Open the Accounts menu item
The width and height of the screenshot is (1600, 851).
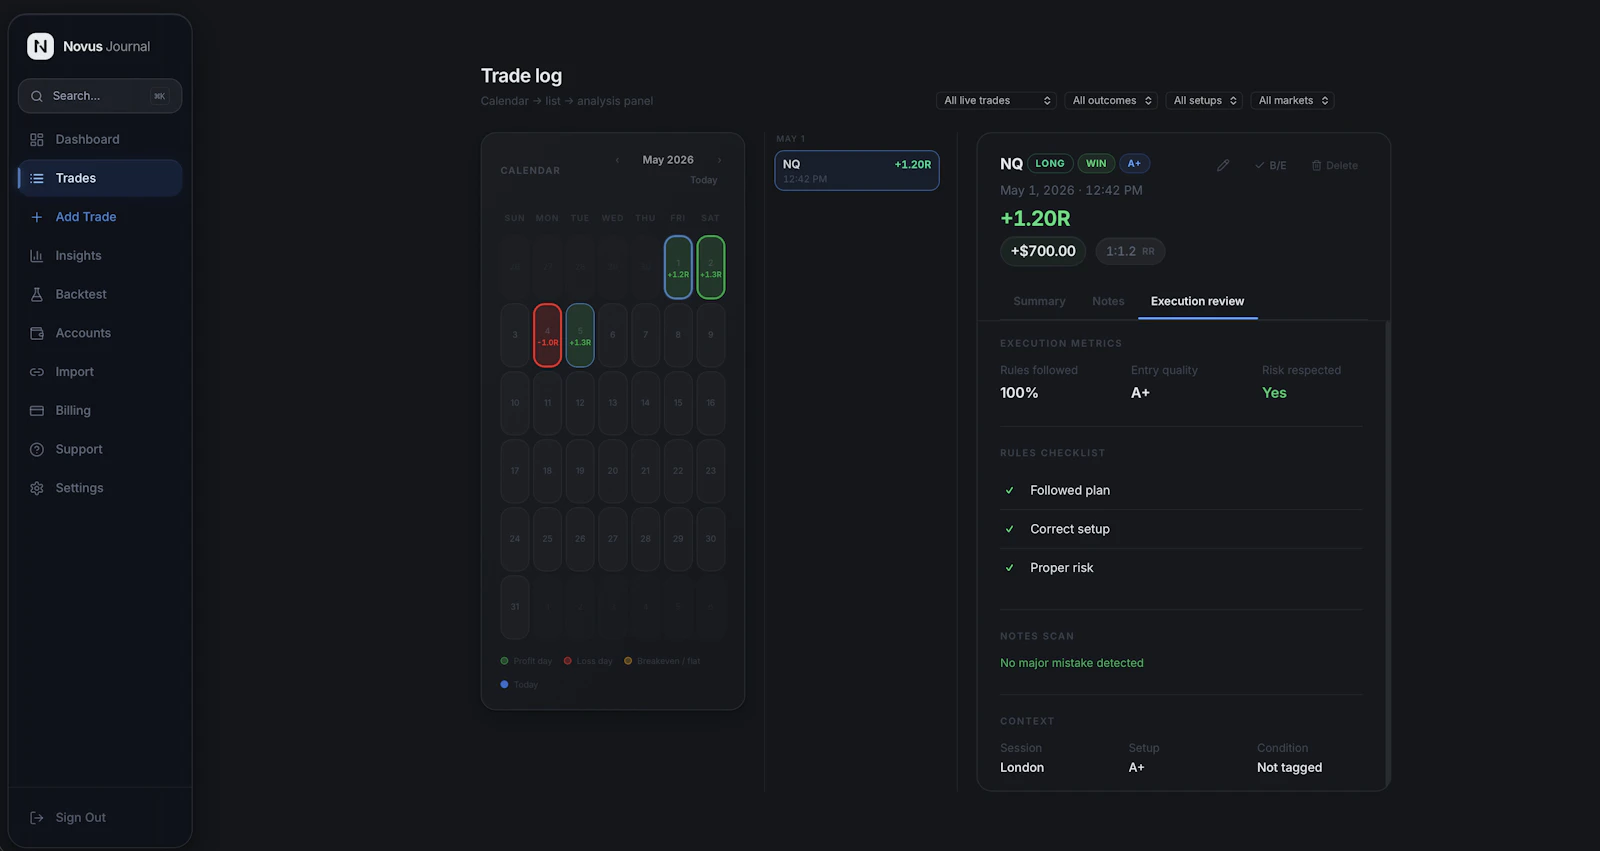tap(100, 333)
